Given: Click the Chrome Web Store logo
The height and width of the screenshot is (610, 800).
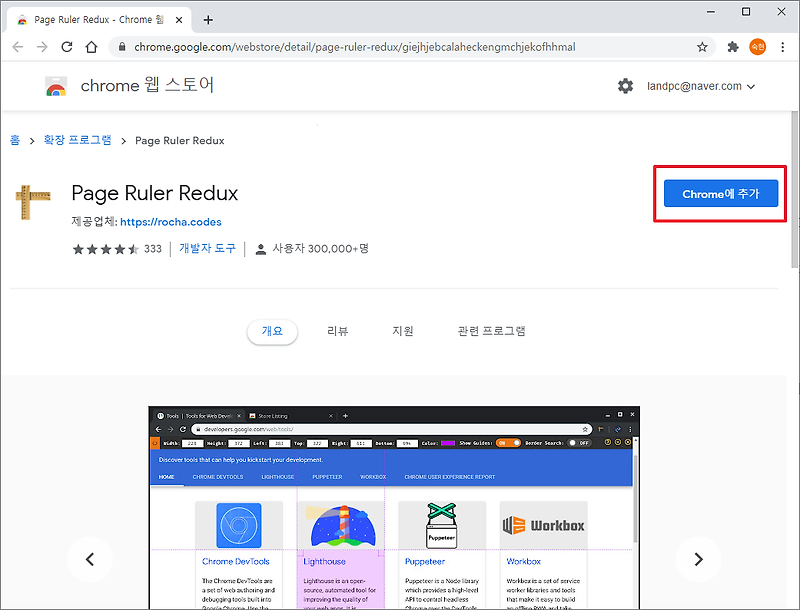Looking at the screenshot, I should pos(57,86).
